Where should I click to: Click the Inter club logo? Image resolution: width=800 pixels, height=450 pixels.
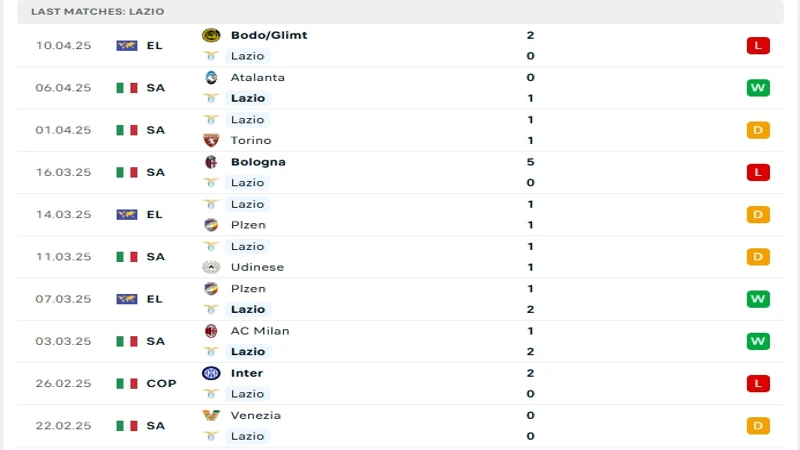(211, 373)
